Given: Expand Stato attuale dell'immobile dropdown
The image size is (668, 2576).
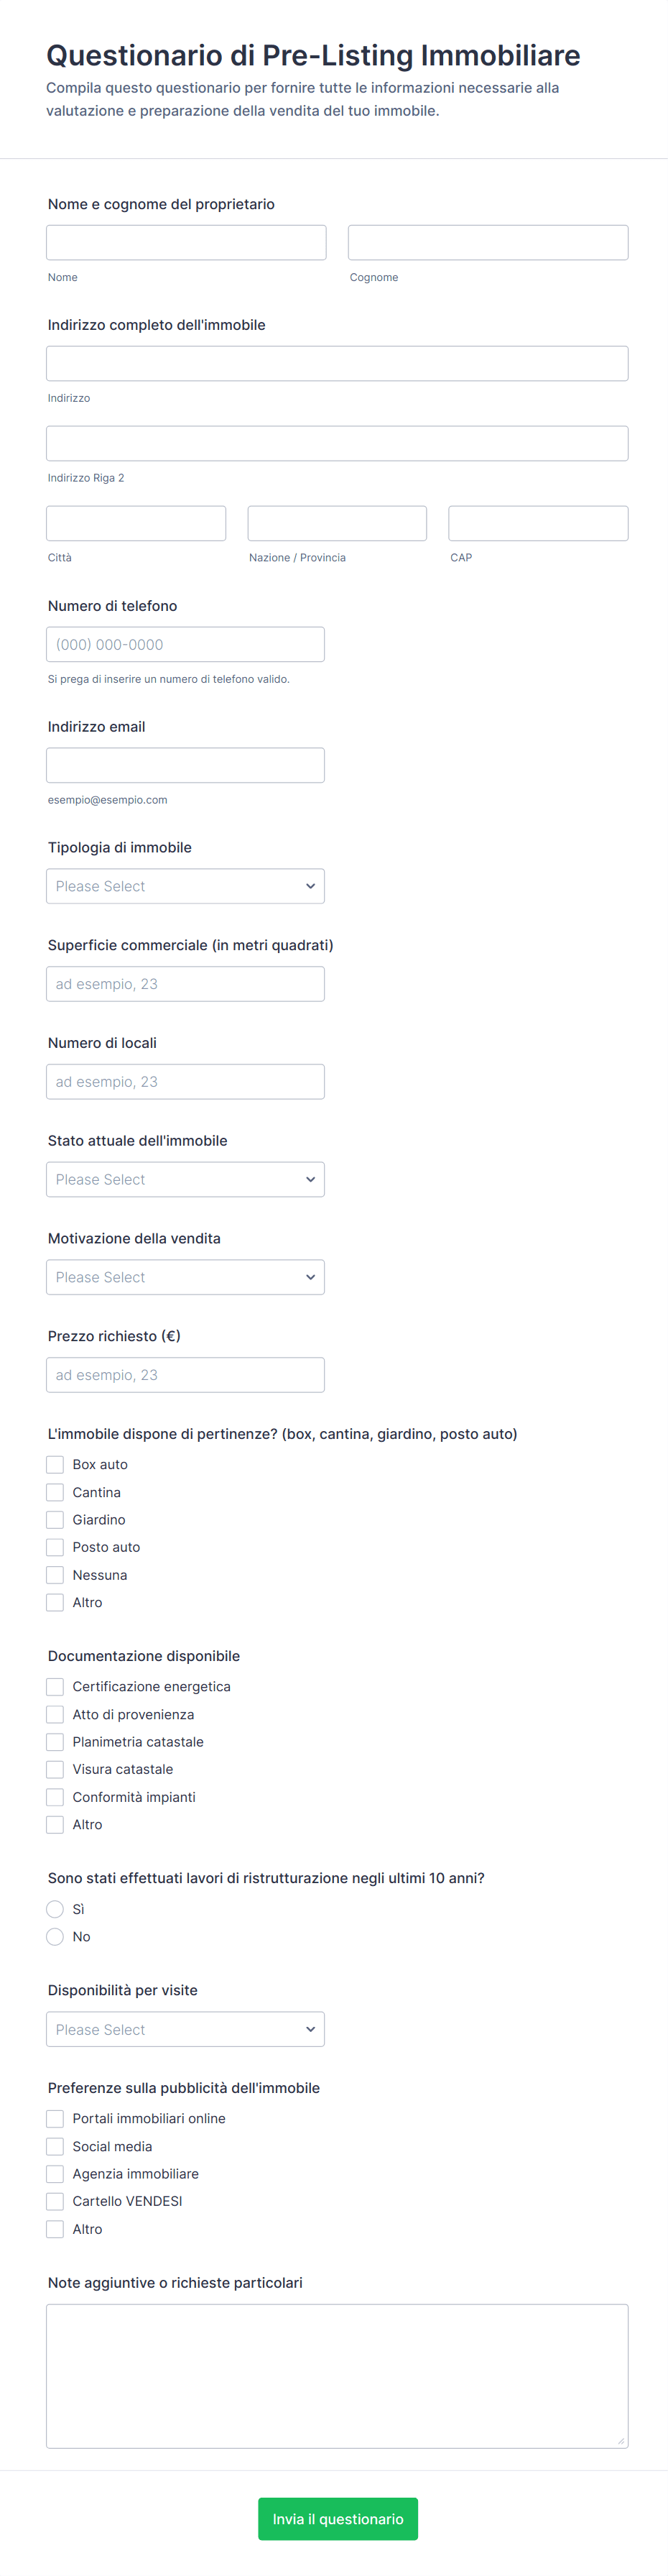Looking at the screenshot, I should 185,1179.
